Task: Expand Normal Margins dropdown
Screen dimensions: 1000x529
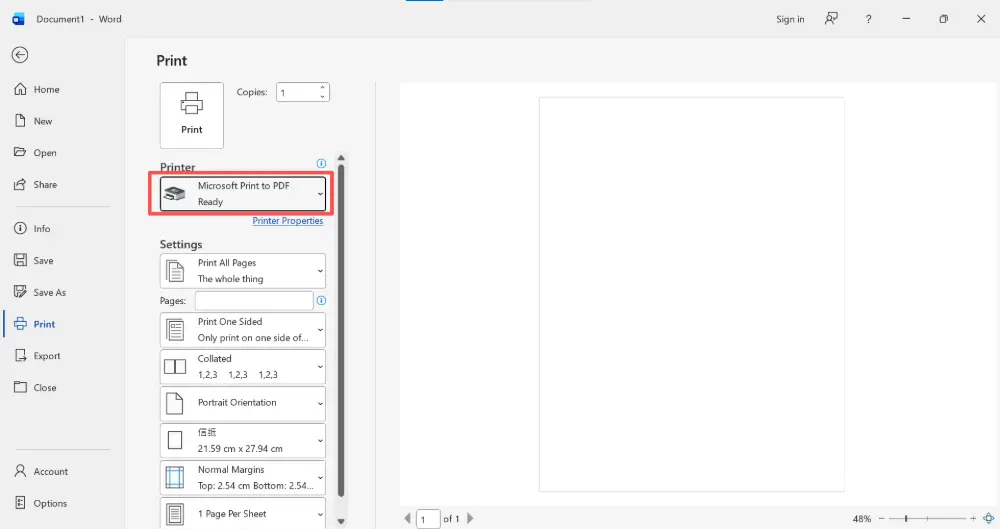Action: pyautogui.click(x=243, y=477)
